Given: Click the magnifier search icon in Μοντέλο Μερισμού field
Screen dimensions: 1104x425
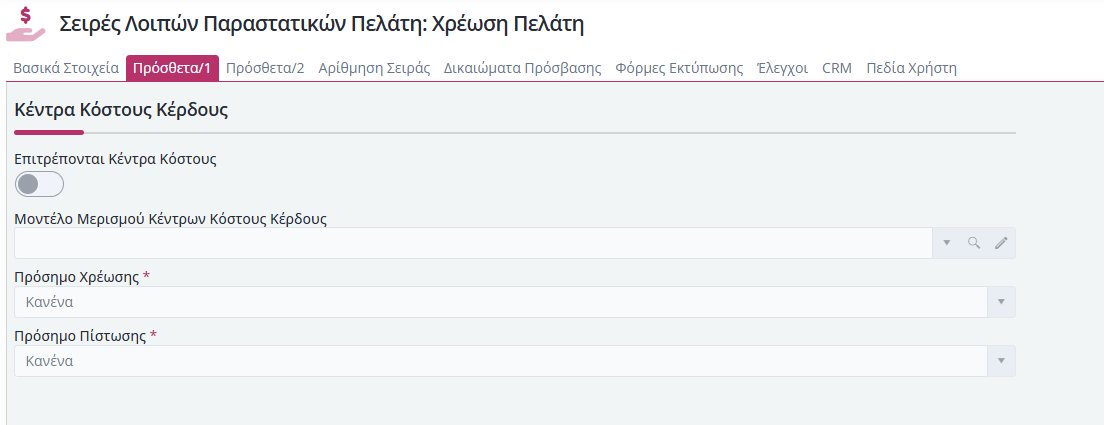Looking at the screenshot, I should (x=974, y=243).
